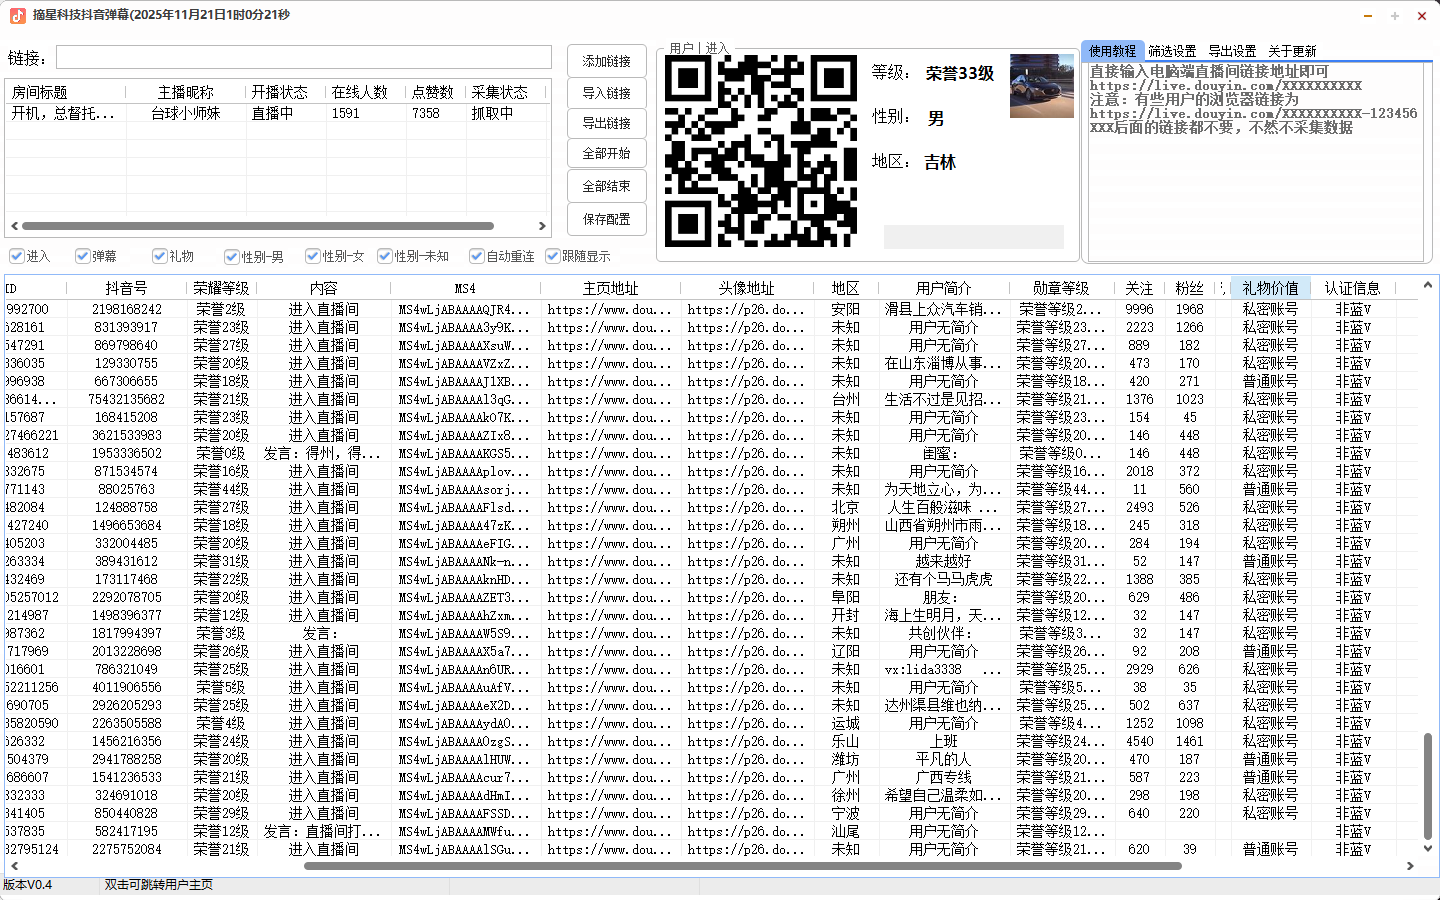Click the QR code image
Screen dimensions: 1440x900
pyautogui.click(x=761, y=151)
